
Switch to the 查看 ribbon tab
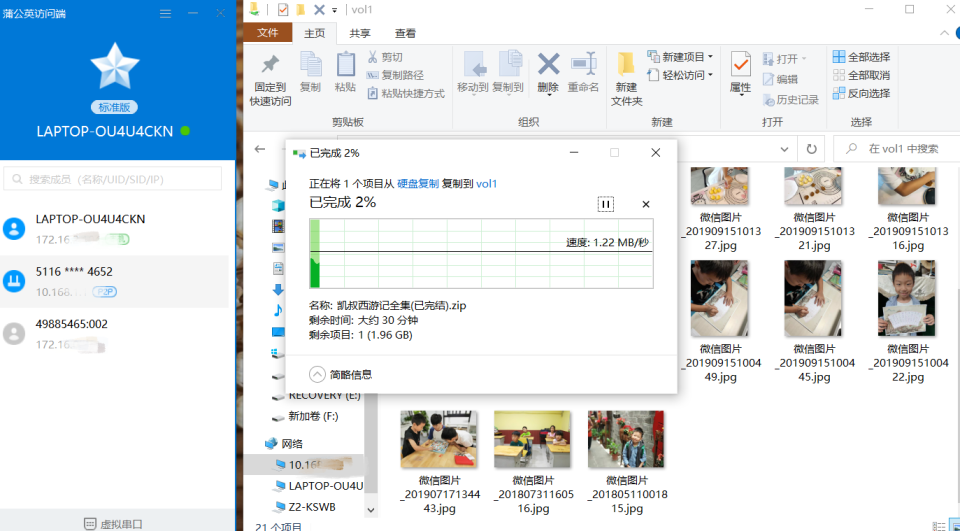405,34
